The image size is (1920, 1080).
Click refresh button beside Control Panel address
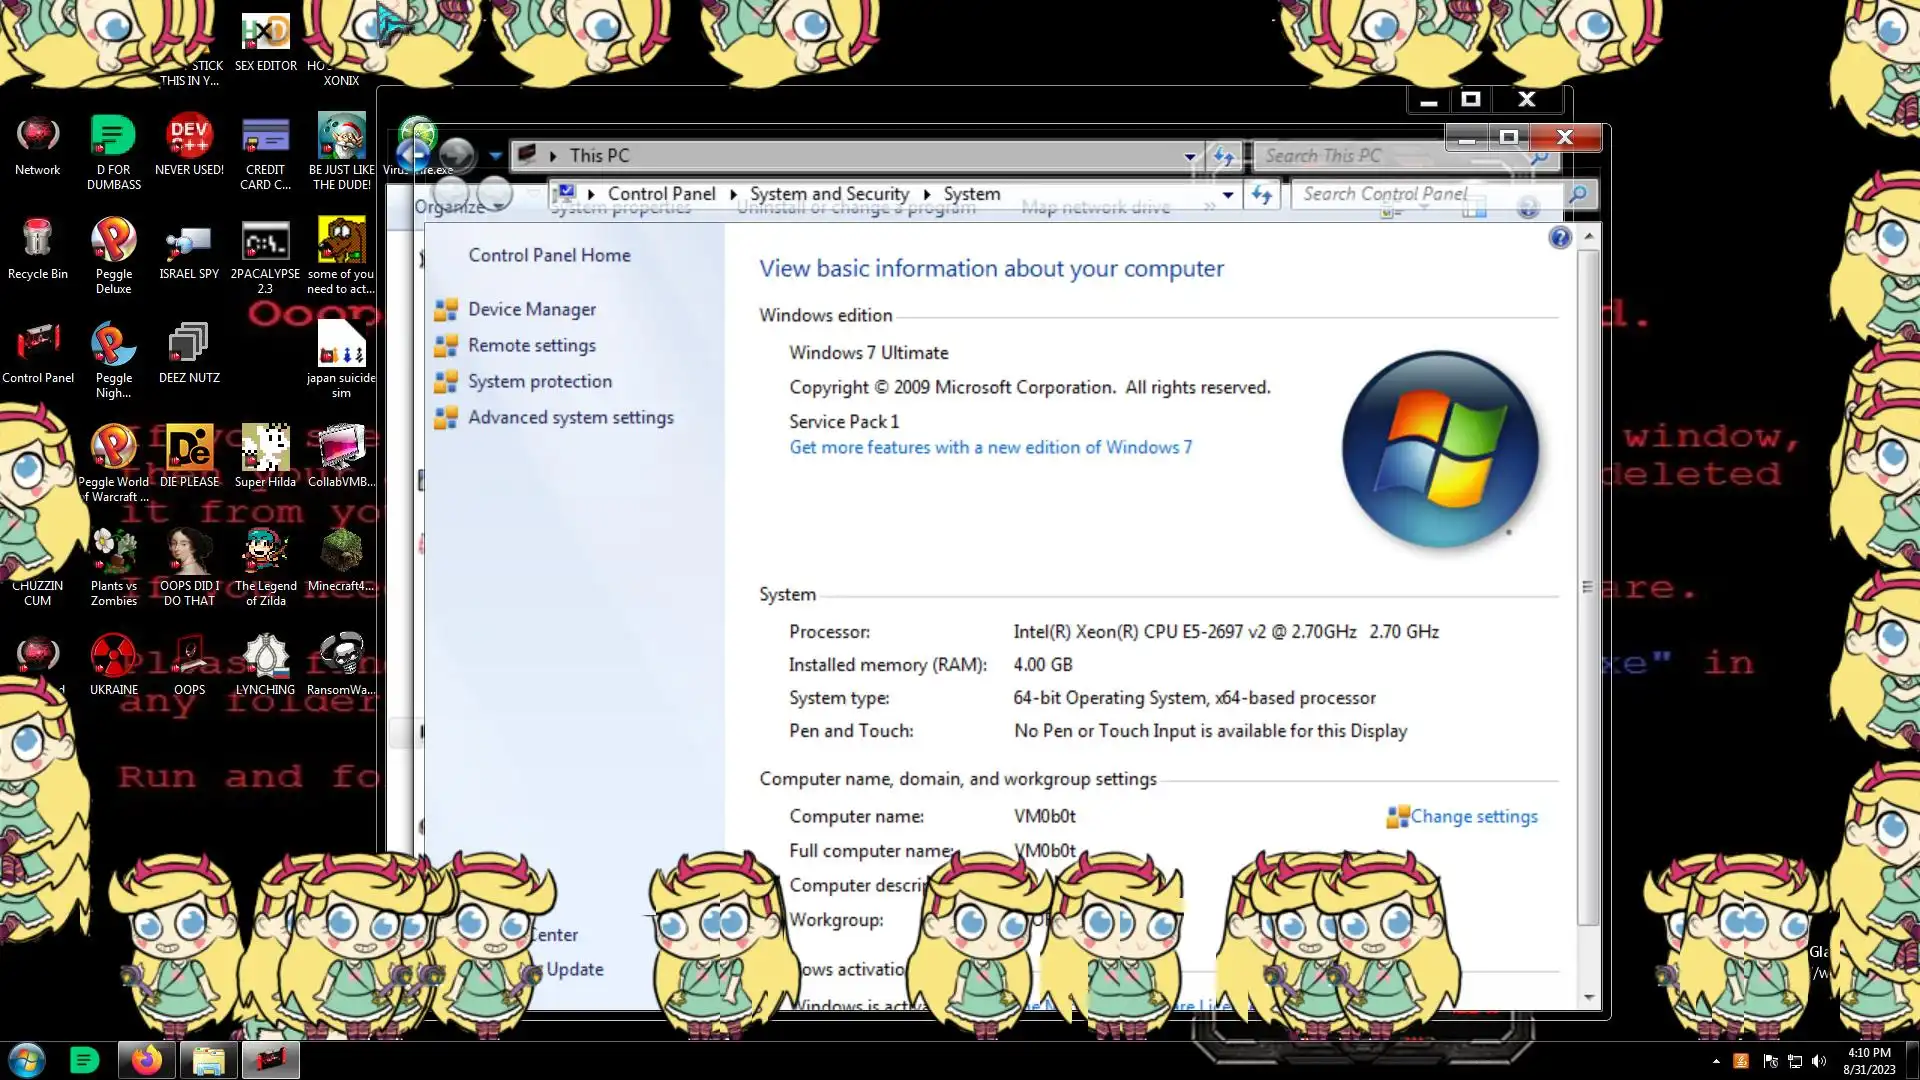(x=1262, y=195)
